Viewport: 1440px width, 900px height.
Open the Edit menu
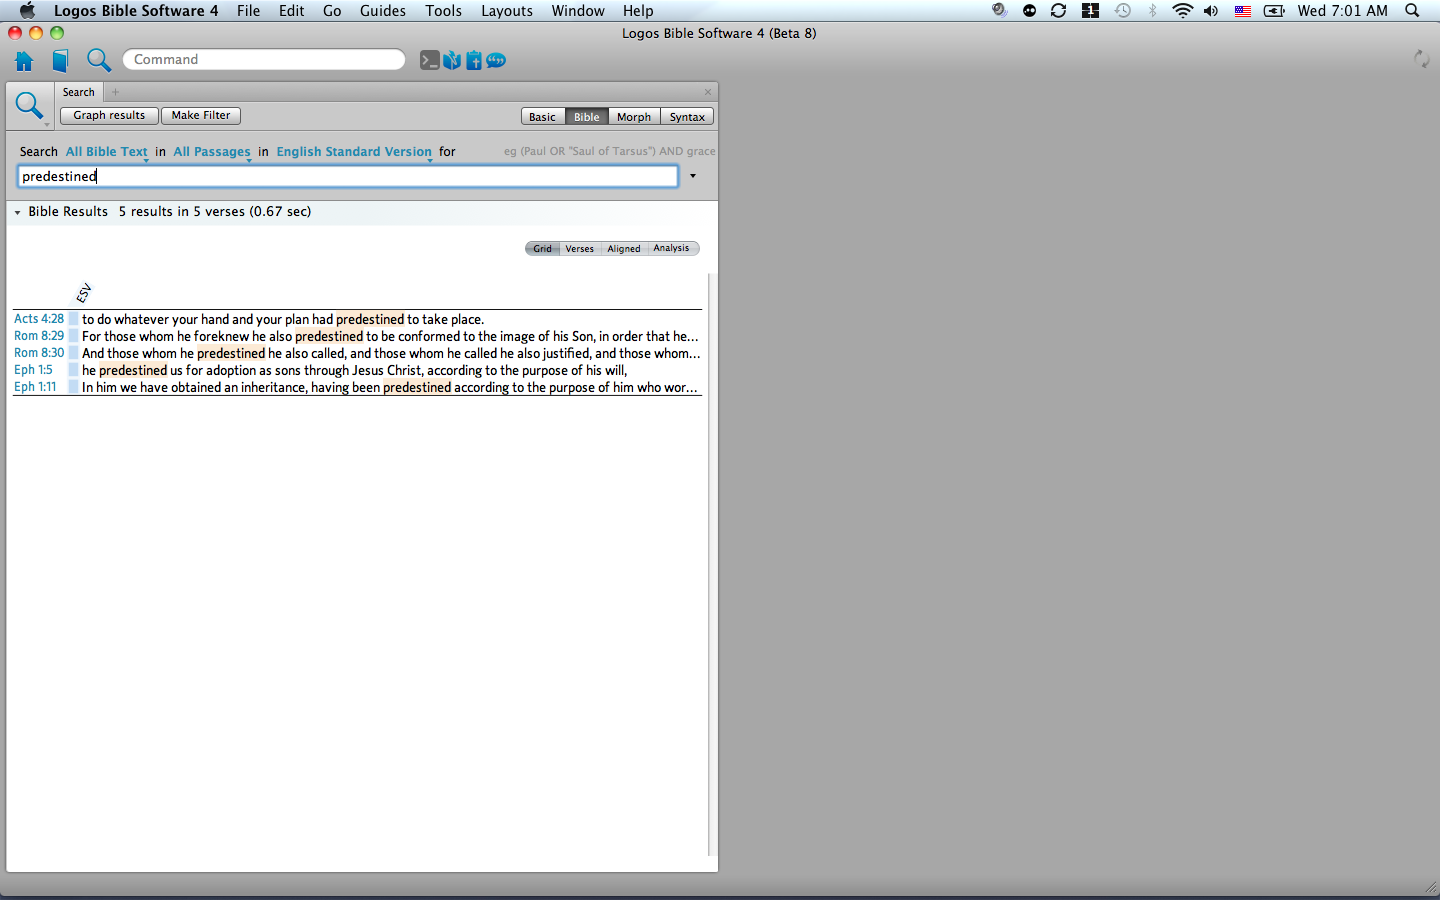(x=292, y=11)
